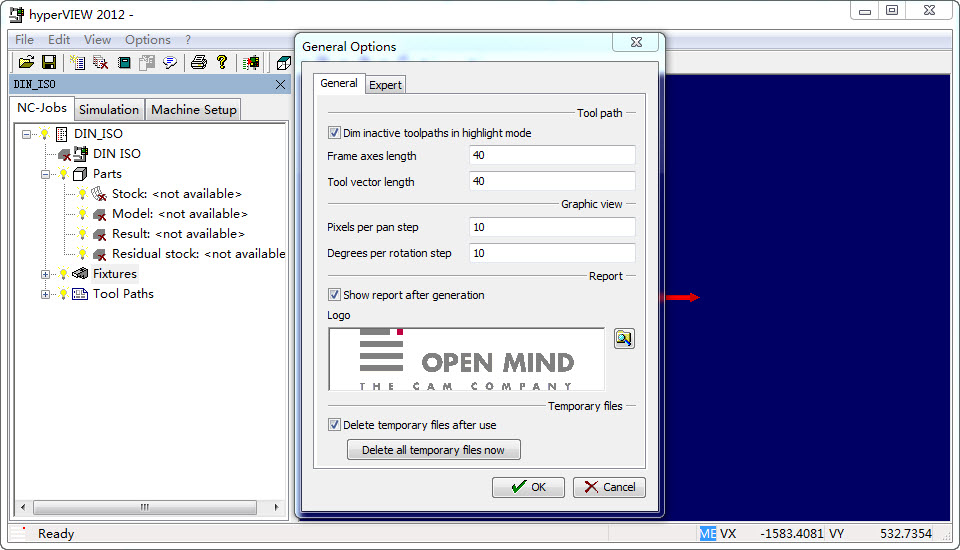Click the DIN_ISO root document icon
This screenshot has height=550, width=960.
tap(61, 134)
